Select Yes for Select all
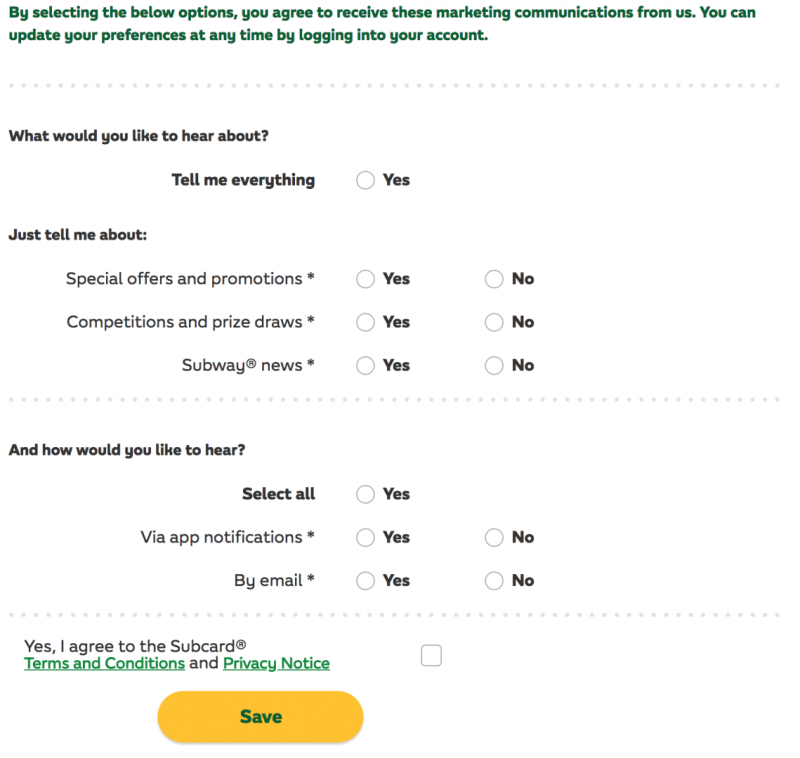Viewport: 800px width, 758px height. pyautogui.click(x=366, y=494)
